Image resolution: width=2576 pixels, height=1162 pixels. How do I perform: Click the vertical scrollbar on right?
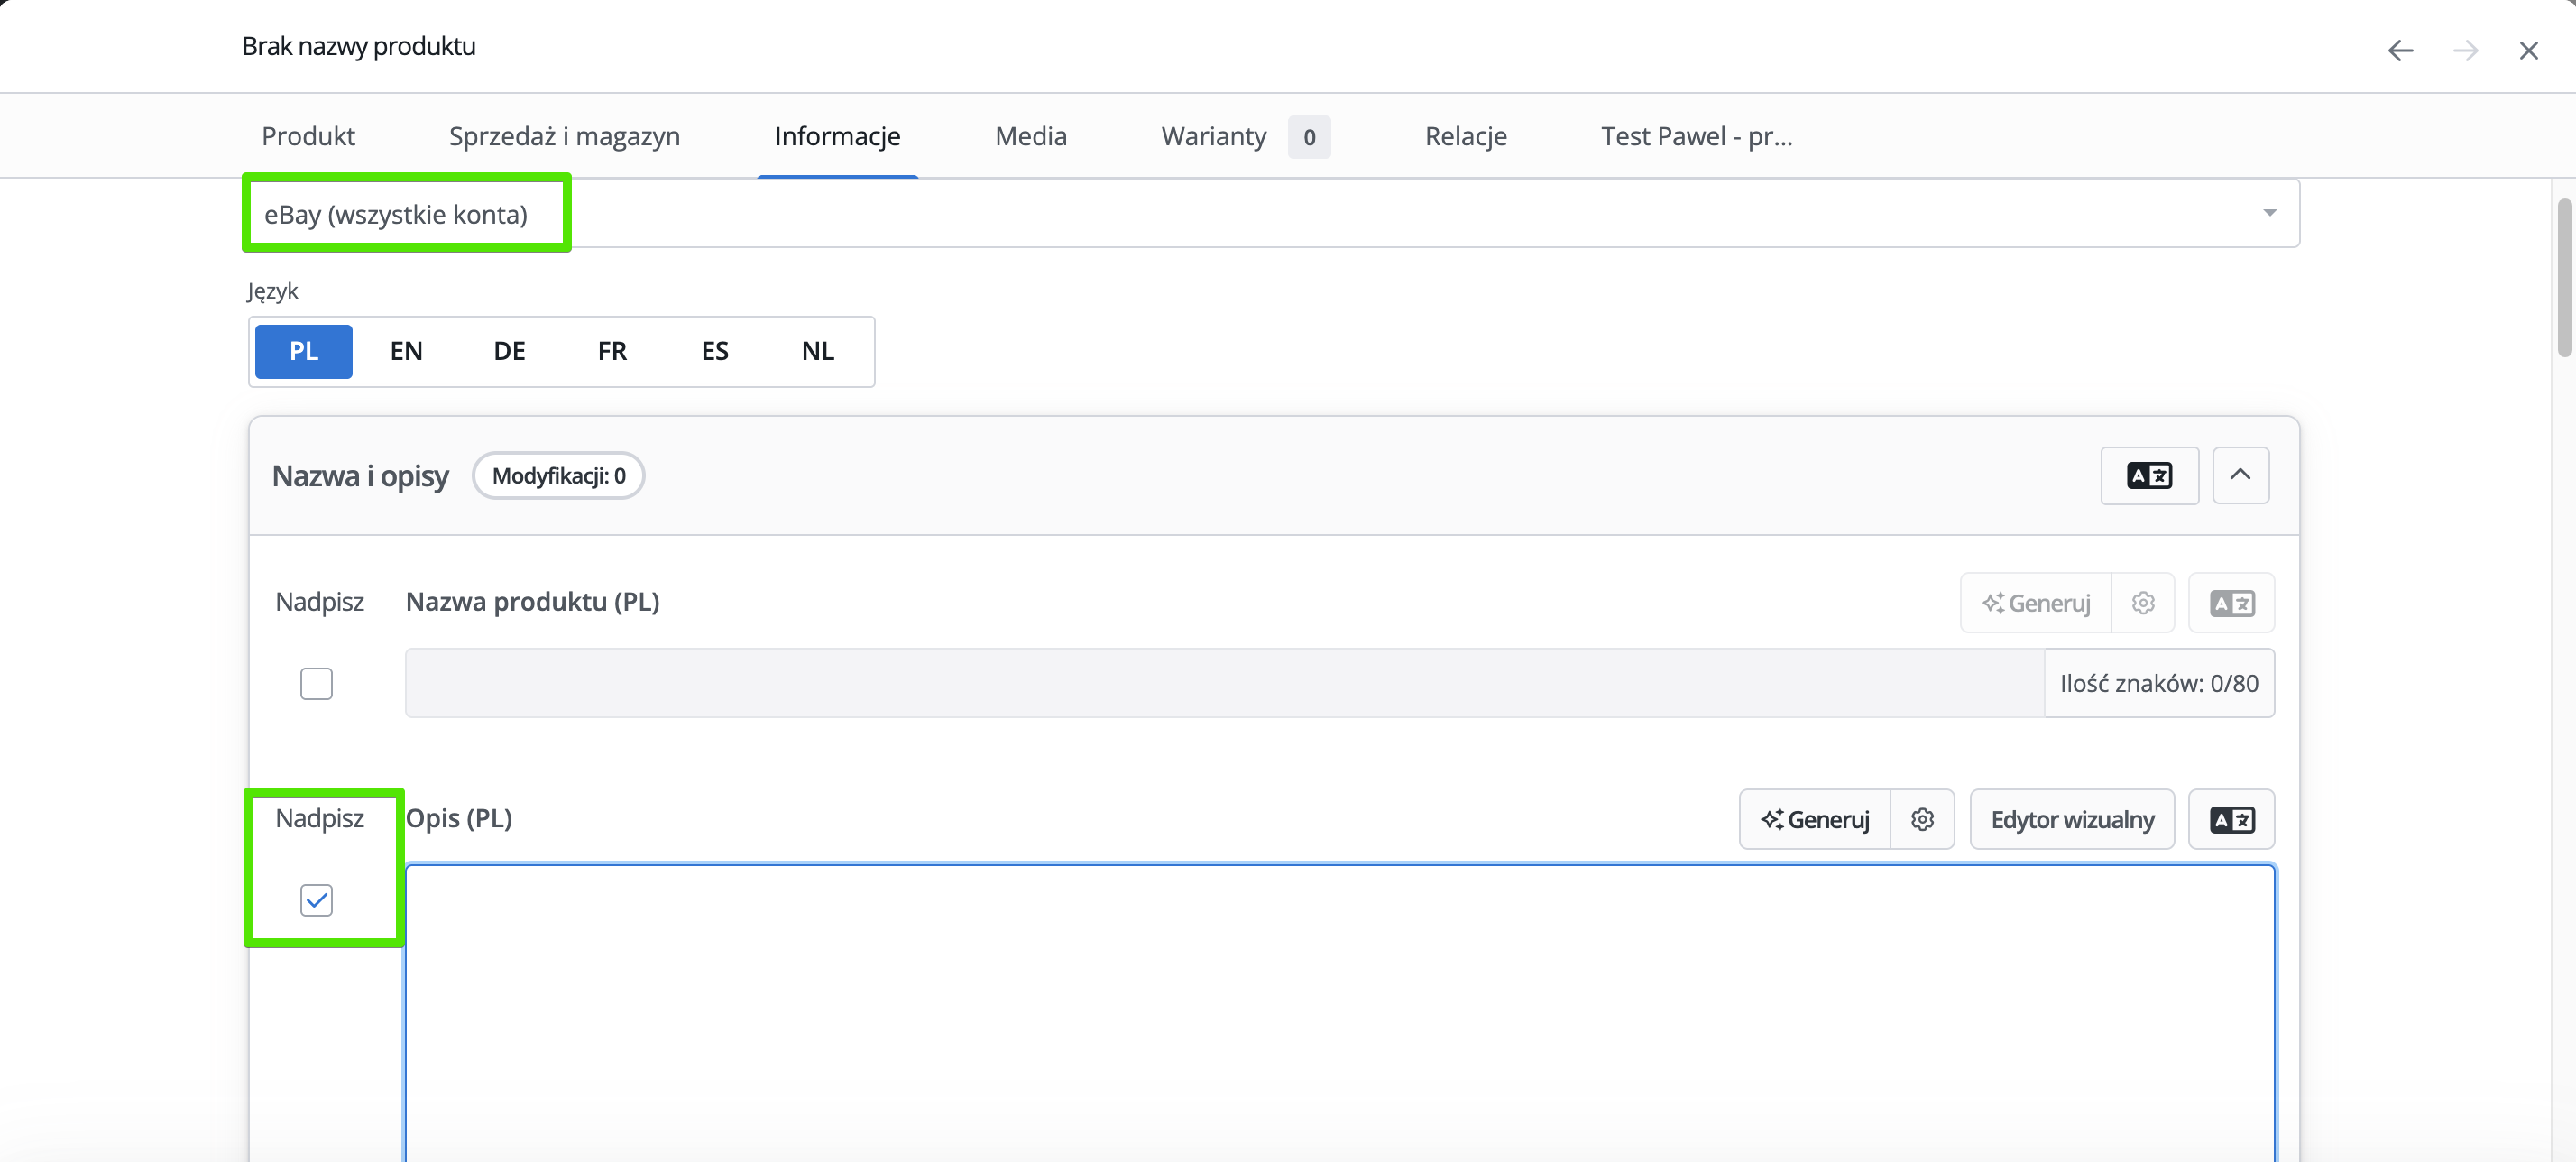coord(2564,280)
